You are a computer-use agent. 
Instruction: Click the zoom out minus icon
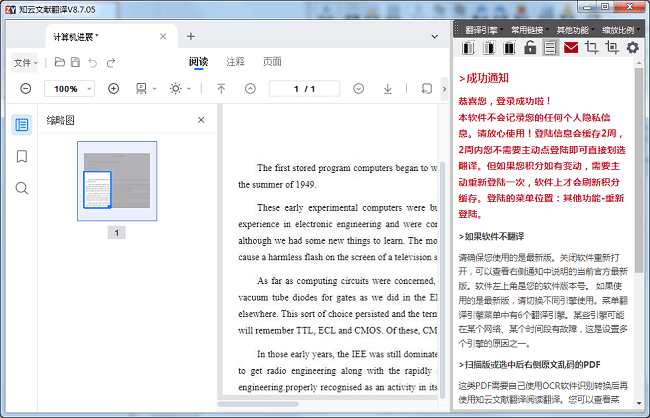click(26, 89)
